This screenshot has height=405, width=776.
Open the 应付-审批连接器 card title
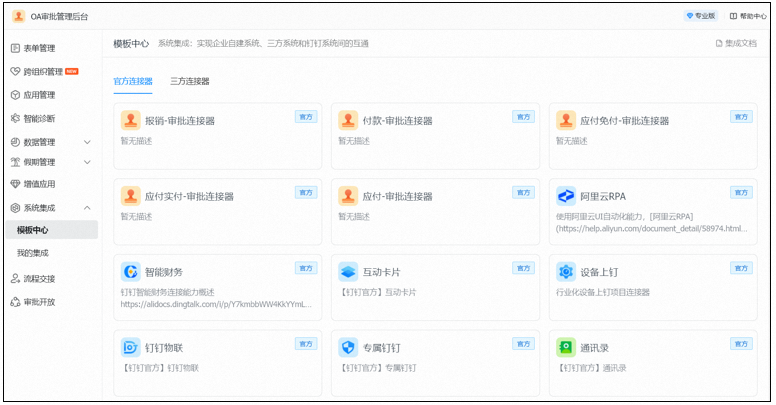tap(397, 197)
